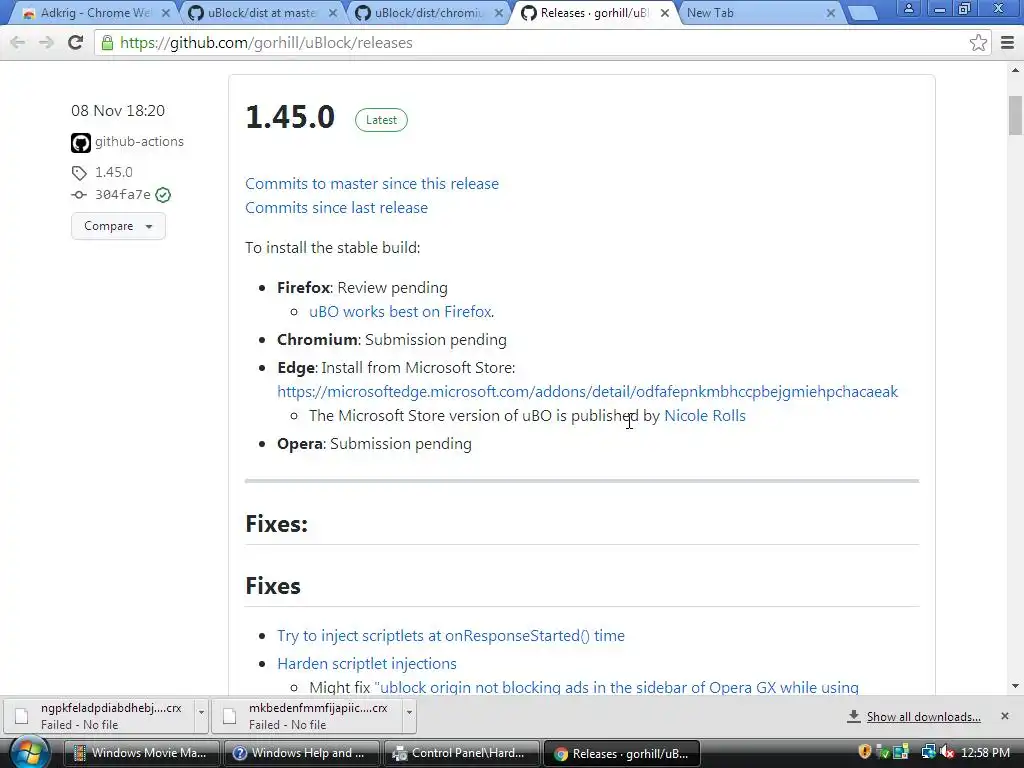Open Commits since last release link

(336, 208)
